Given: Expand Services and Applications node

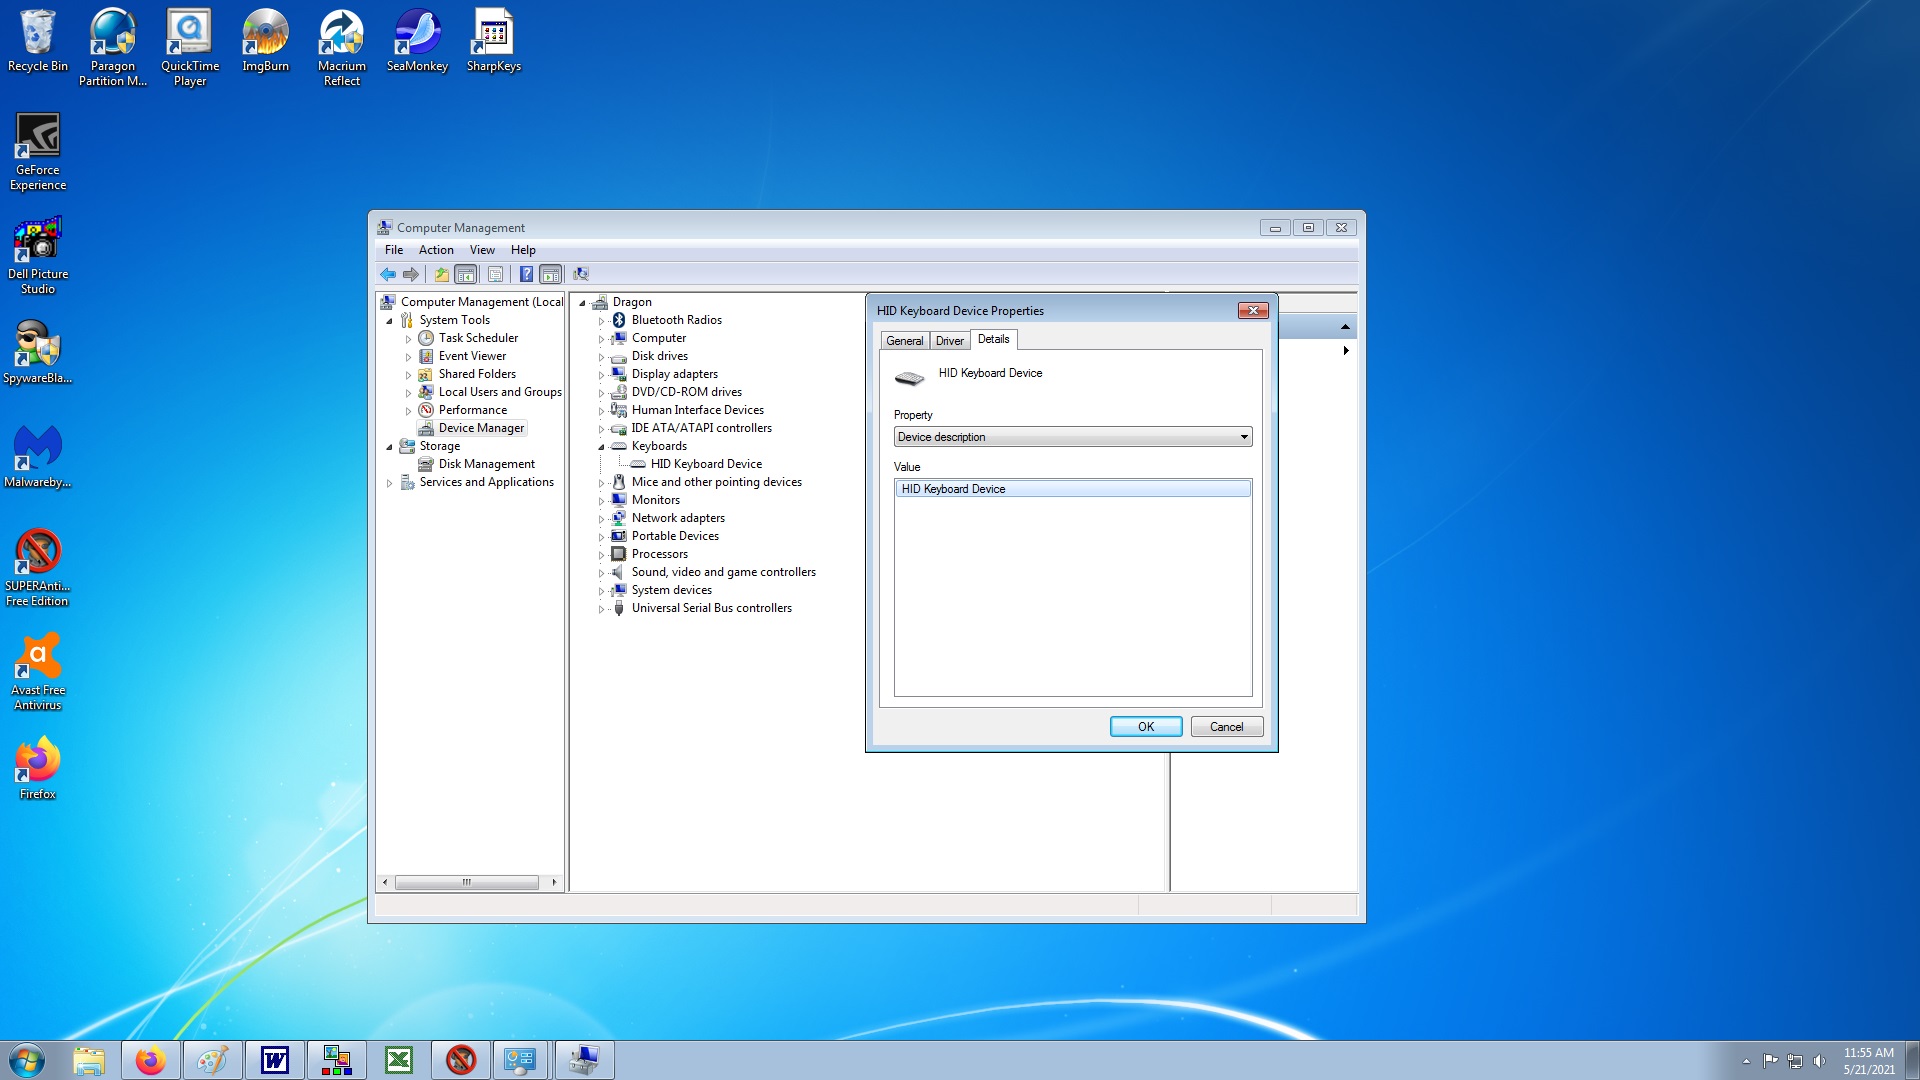Looking at the screenshot, I should coord(389,483).
